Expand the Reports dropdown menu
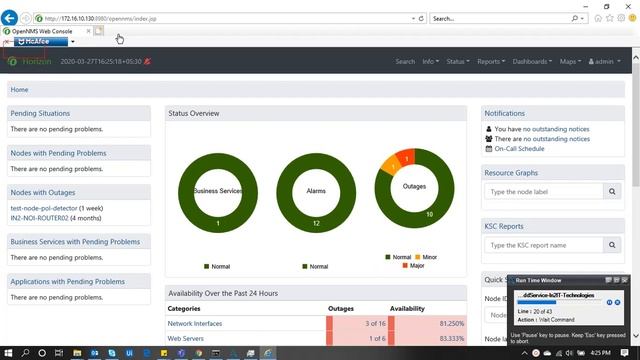The width and height of the screenshot is (640, 360). tap(491, 61)
